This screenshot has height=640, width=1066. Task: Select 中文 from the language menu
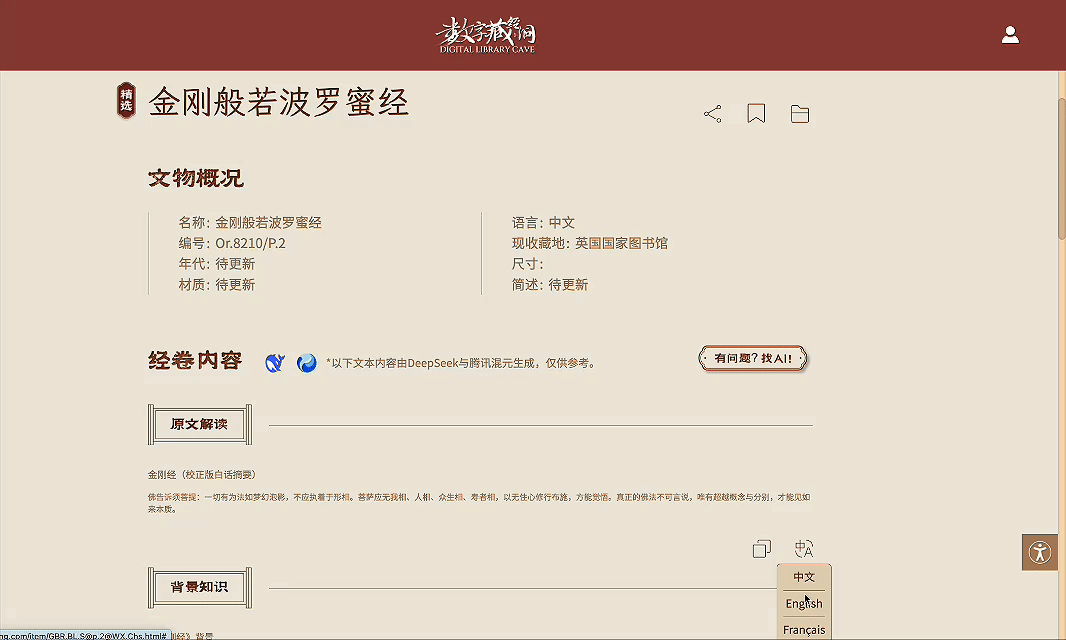click(804, 577)
